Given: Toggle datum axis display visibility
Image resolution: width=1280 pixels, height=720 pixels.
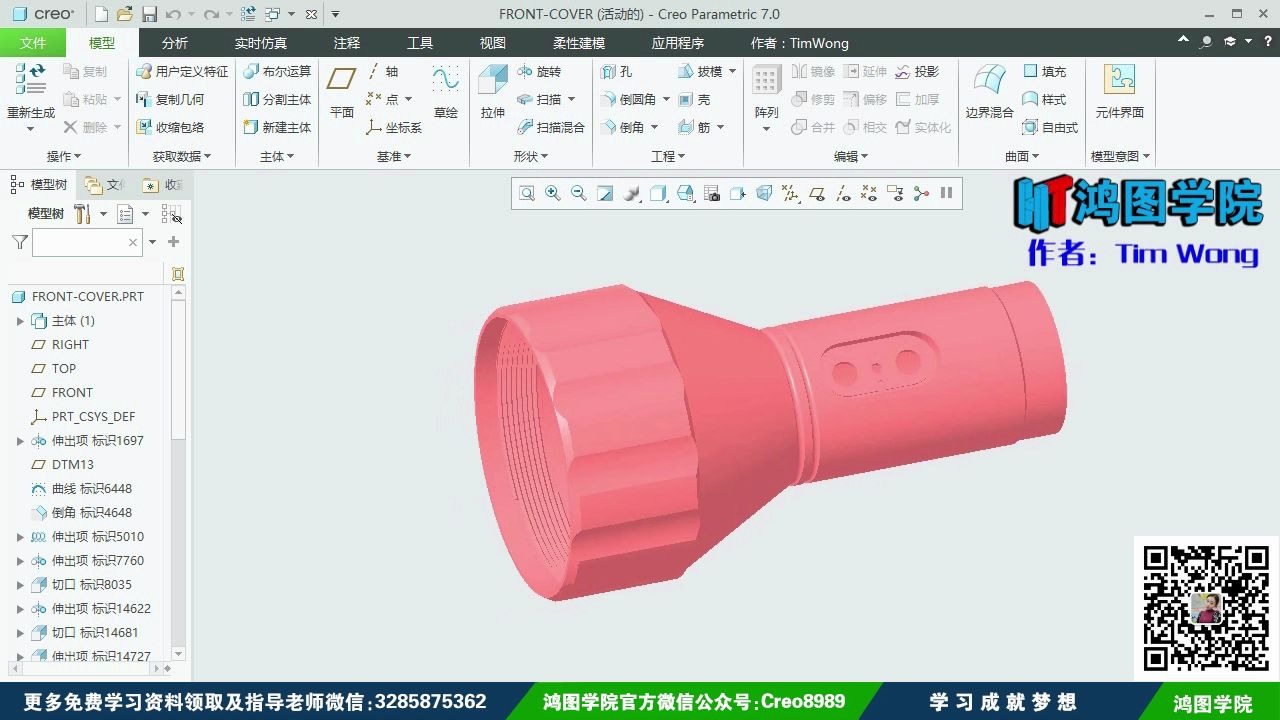Looking at the screenshot, I should point(845,193).
